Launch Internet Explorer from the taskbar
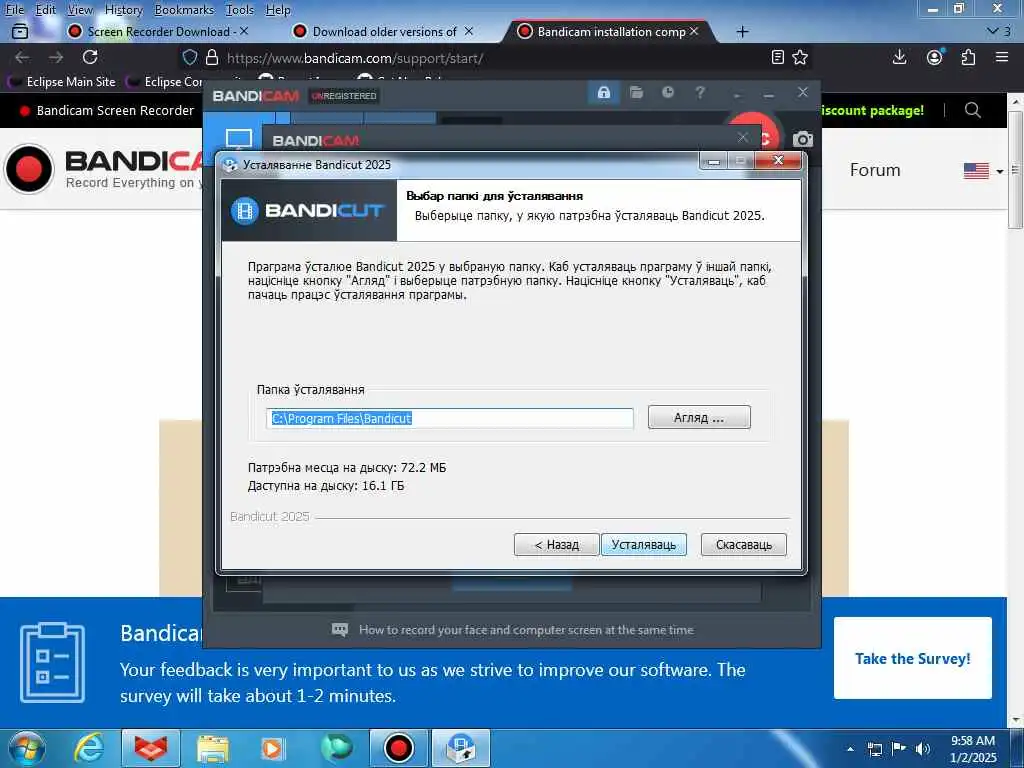Image resolution: width=1024 pixels, height=768 pixels. tap(88, 748)
